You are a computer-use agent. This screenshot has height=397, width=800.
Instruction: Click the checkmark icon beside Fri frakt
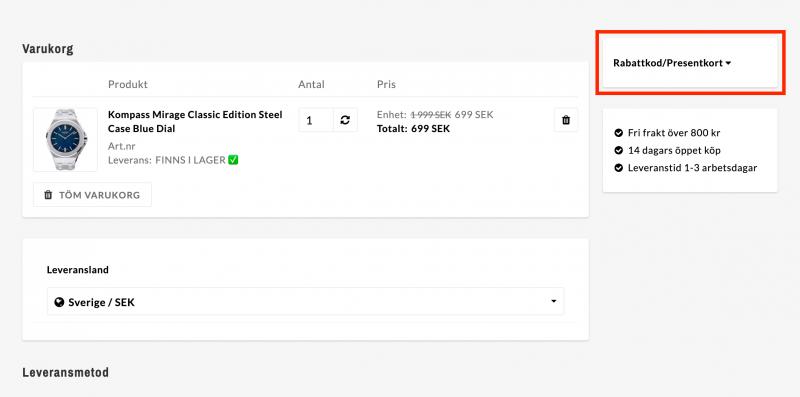pos(619,133)
